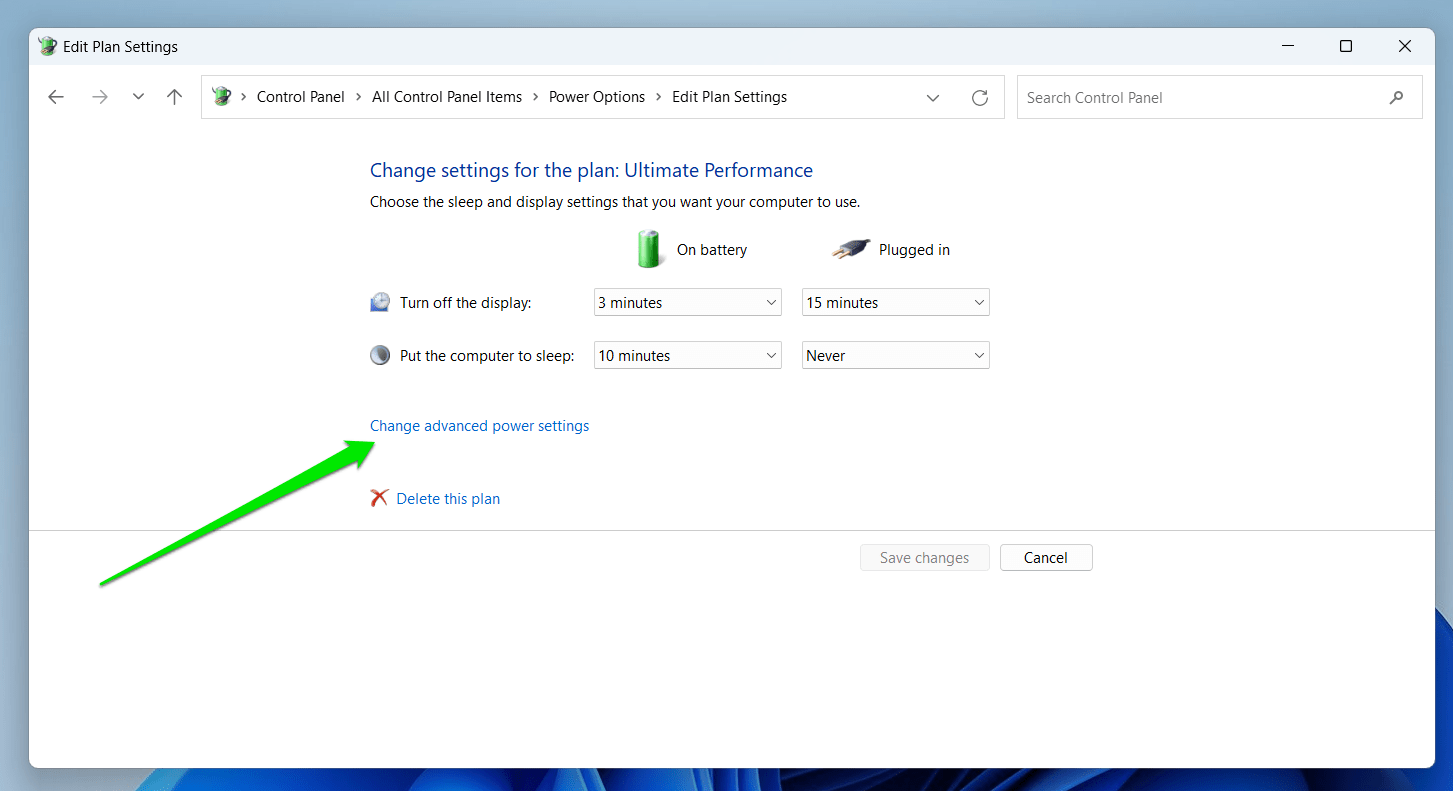The width and height of the screenshot is (1453, 791).
Task: Expand chevron after Control Panel breadcrumb
Action: point(359,97)
